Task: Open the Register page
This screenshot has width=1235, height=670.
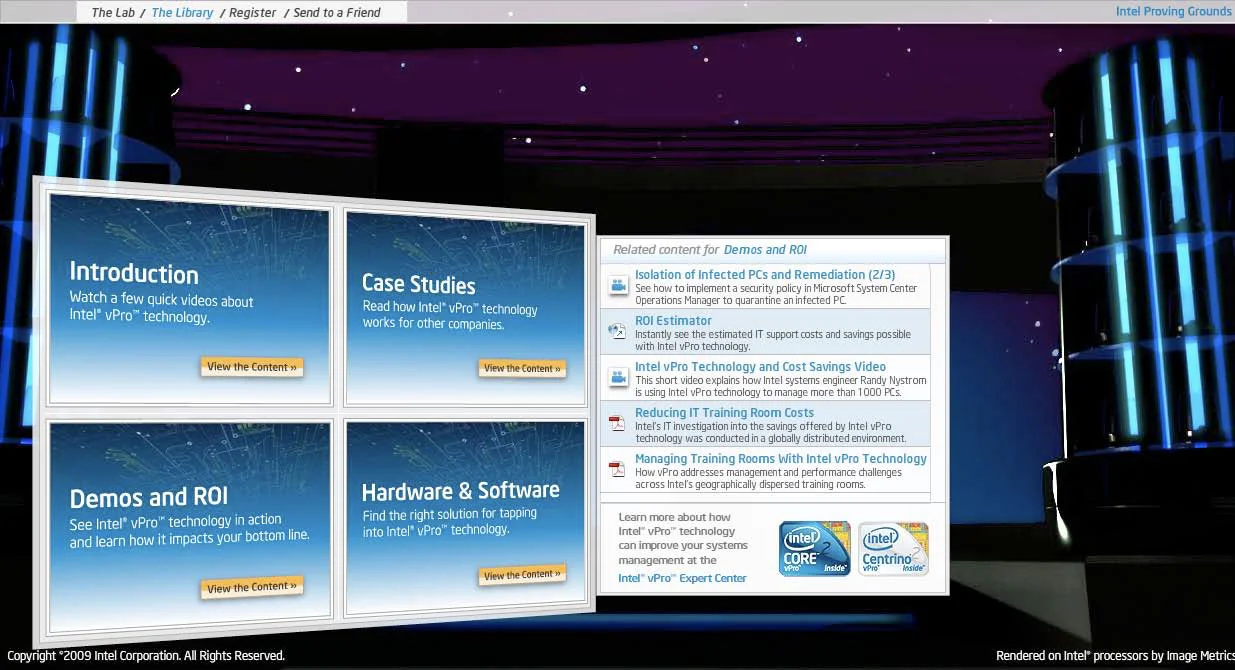Action: tap(252, 12)
